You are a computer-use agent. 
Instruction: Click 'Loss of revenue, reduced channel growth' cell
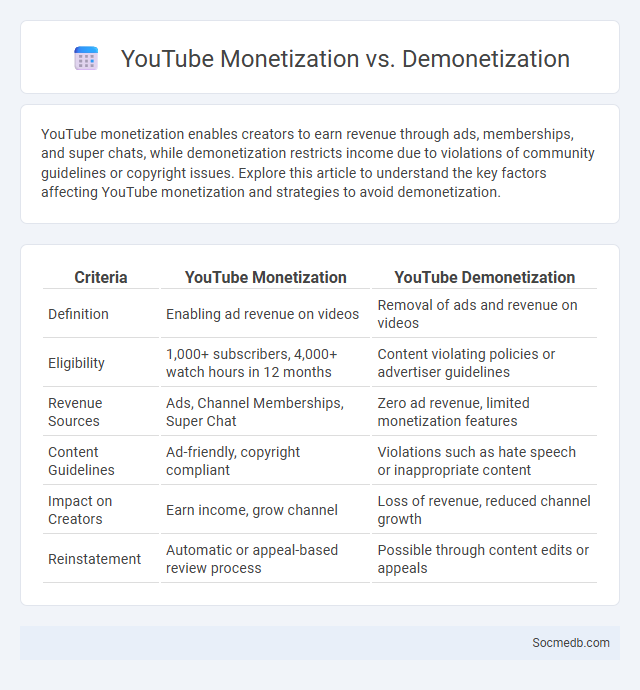485,510
